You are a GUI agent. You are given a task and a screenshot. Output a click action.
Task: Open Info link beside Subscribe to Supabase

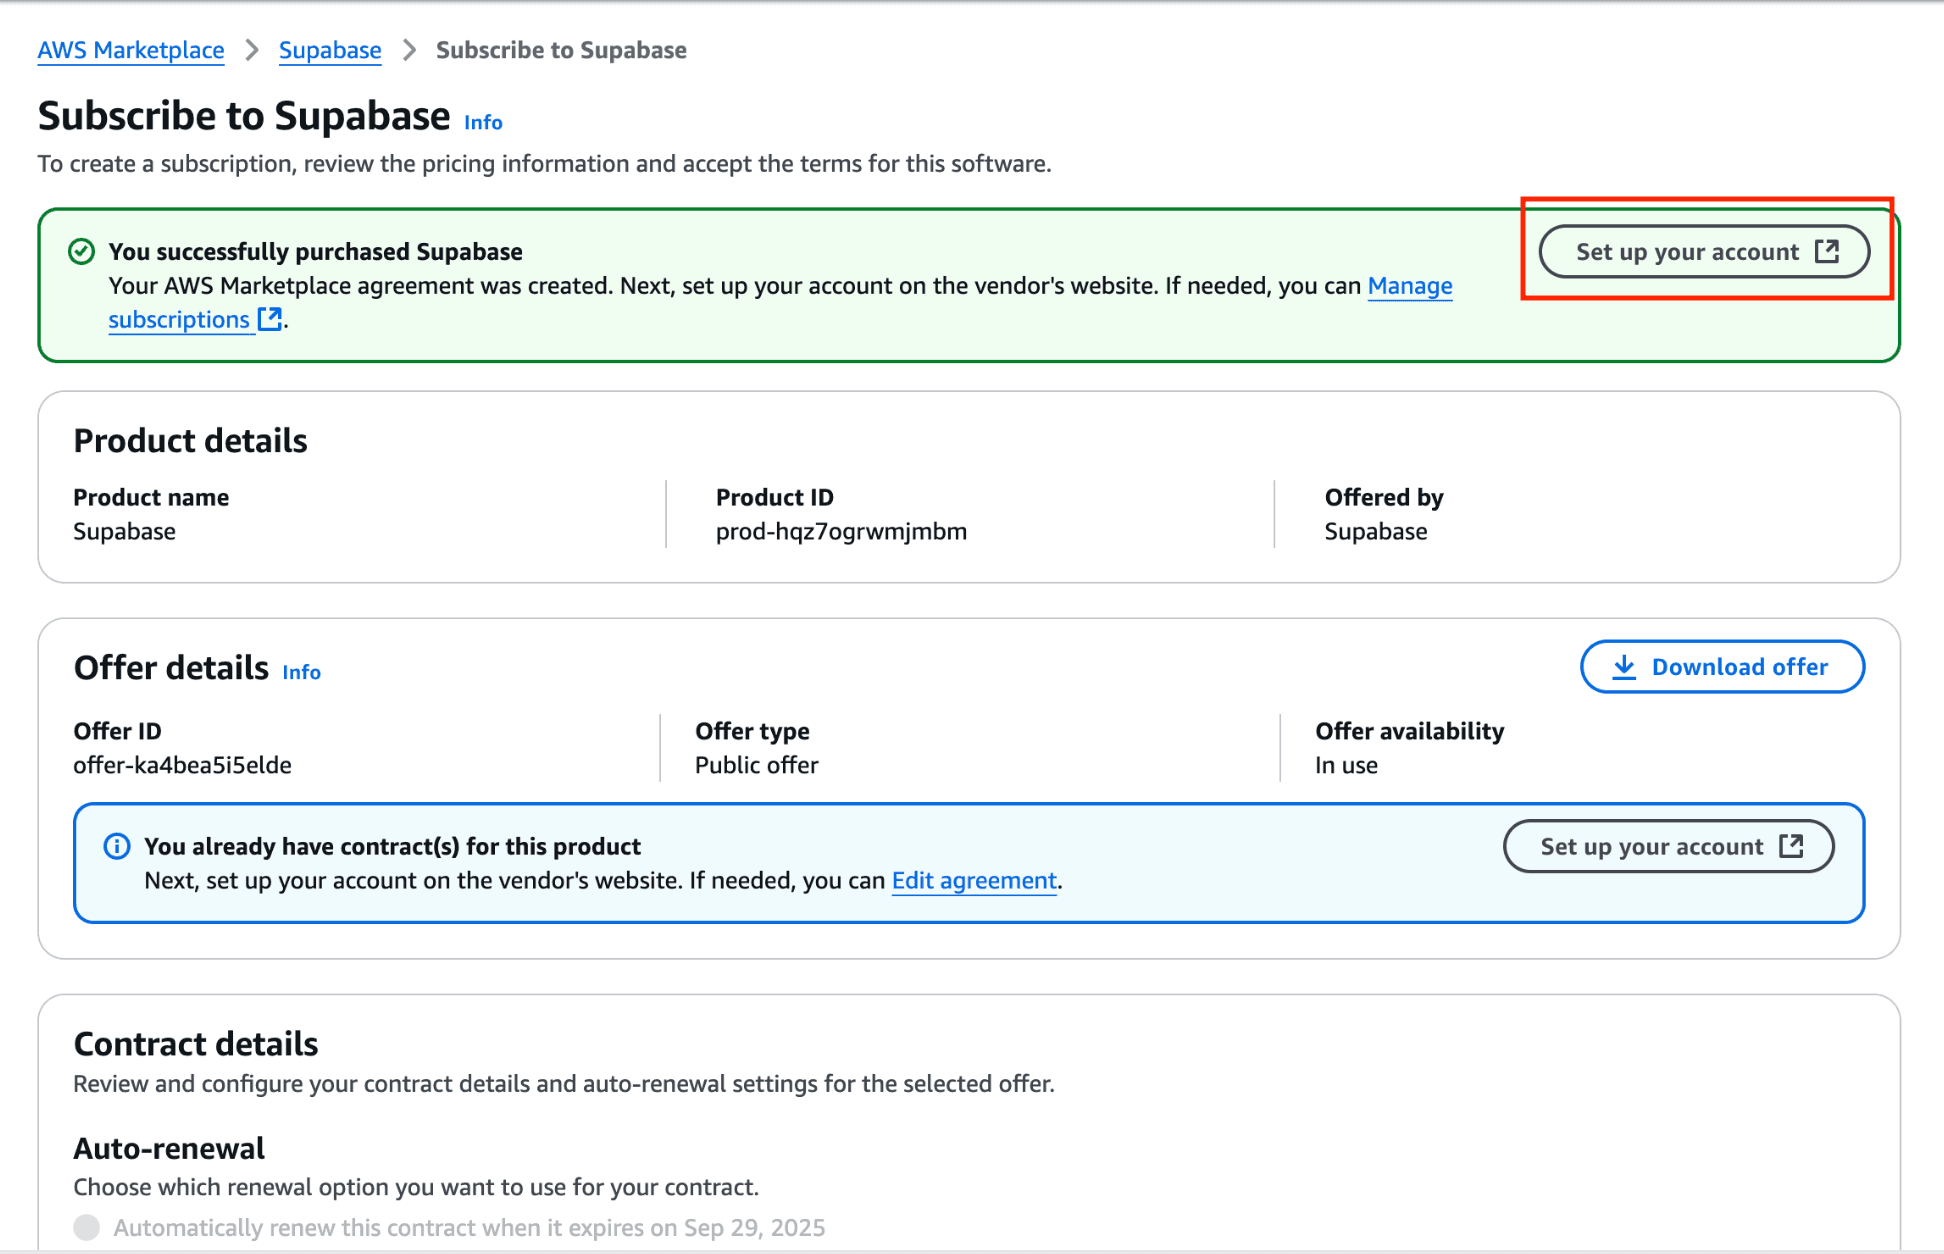[483, 122]
